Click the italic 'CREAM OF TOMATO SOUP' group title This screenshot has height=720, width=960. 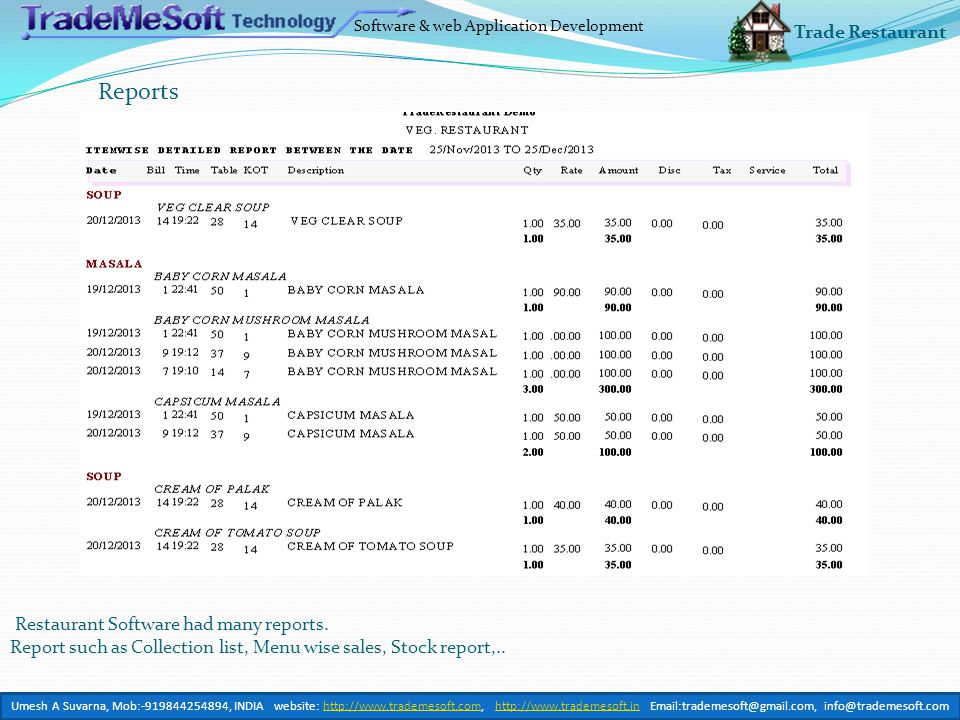(237, 532)
